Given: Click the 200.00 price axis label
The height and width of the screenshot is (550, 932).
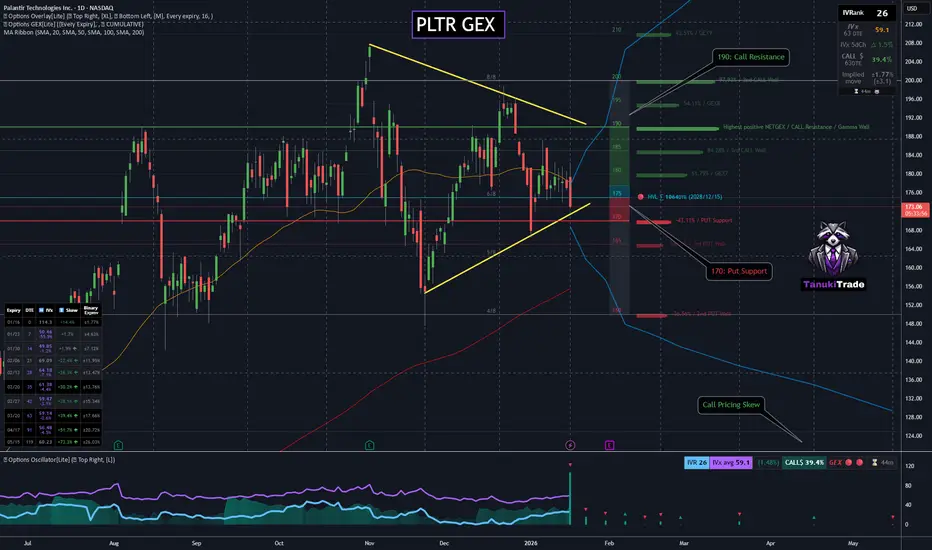Looking at the screenshot, I should click(913, 81).
